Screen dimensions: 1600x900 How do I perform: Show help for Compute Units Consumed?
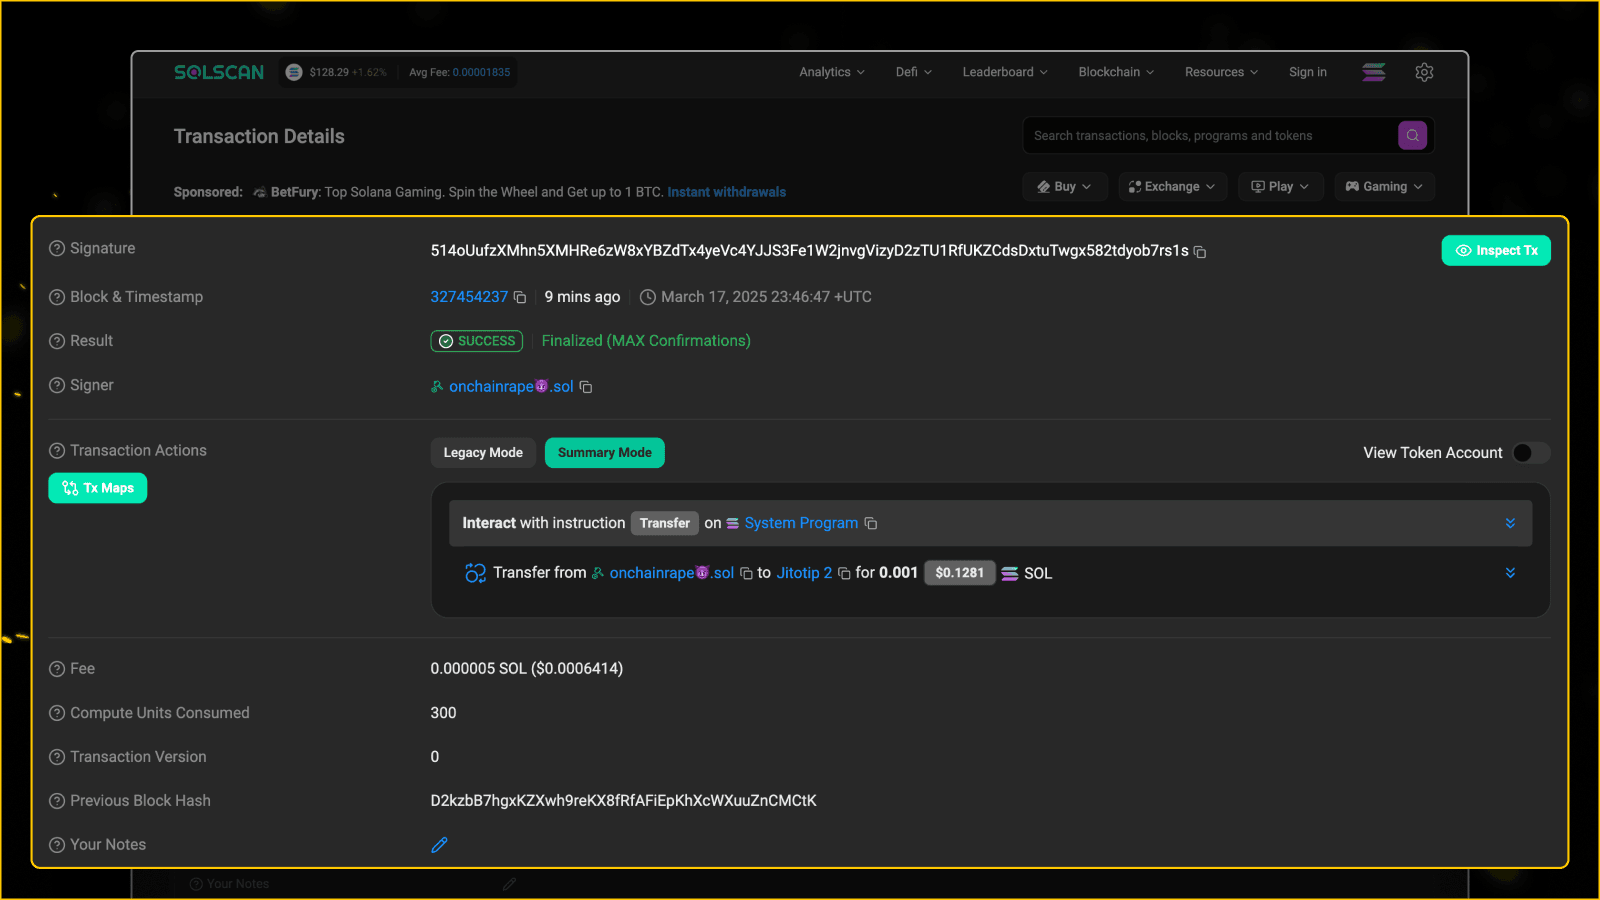(57, 713)
